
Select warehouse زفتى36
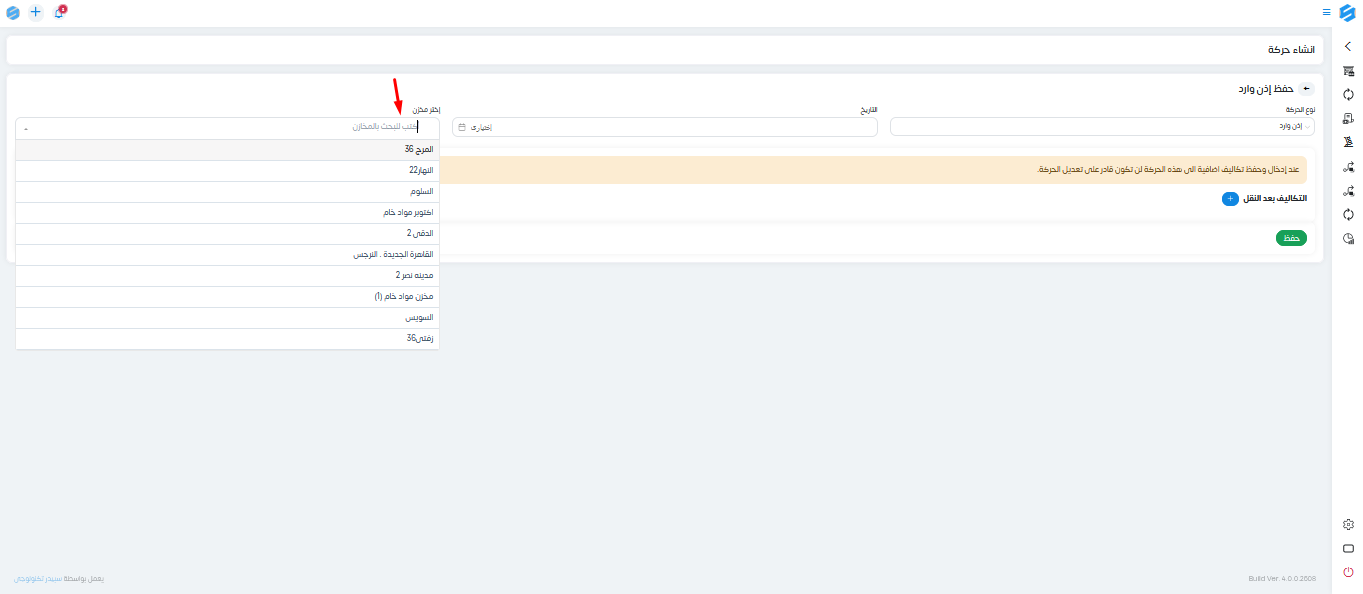coord(227,338)
